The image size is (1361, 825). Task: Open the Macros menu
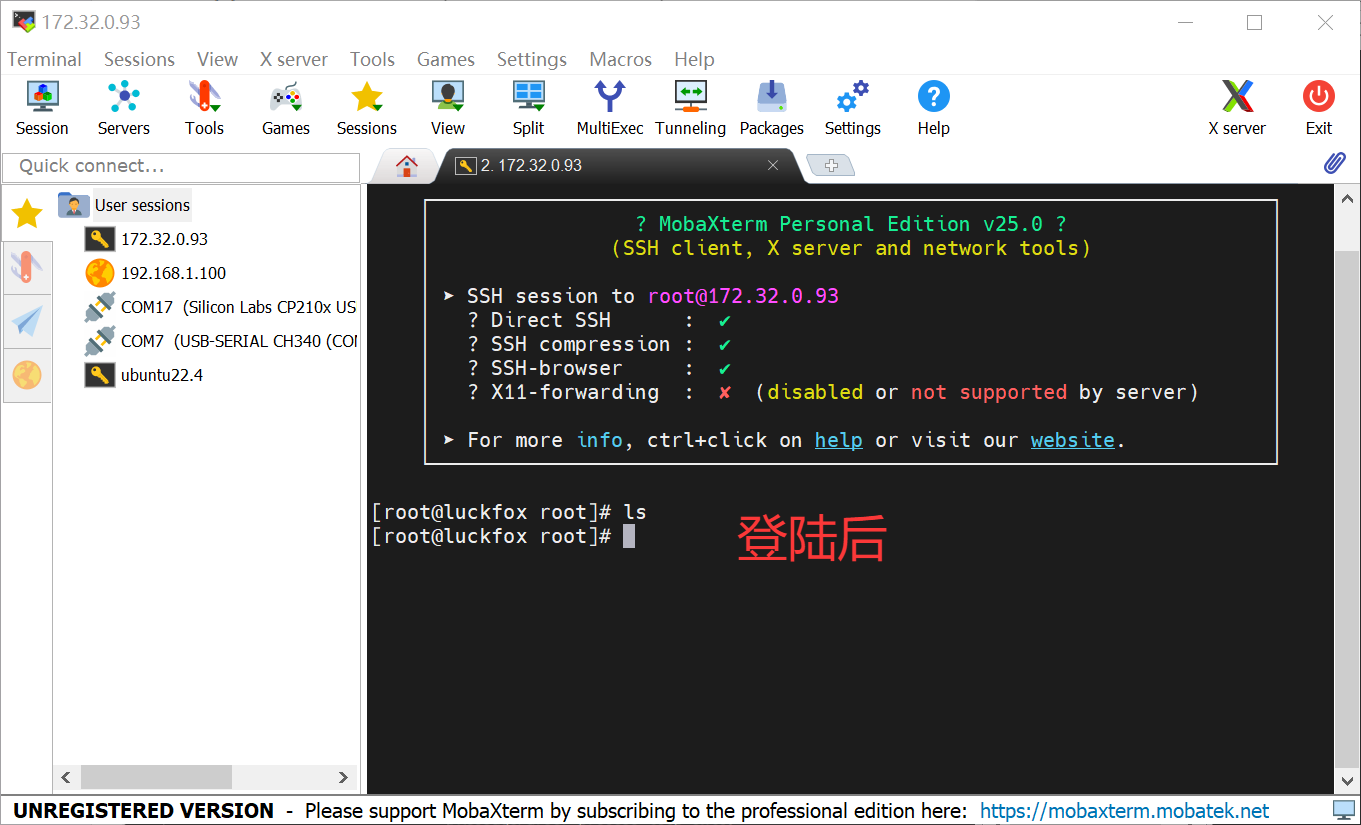tap(620, 59)
